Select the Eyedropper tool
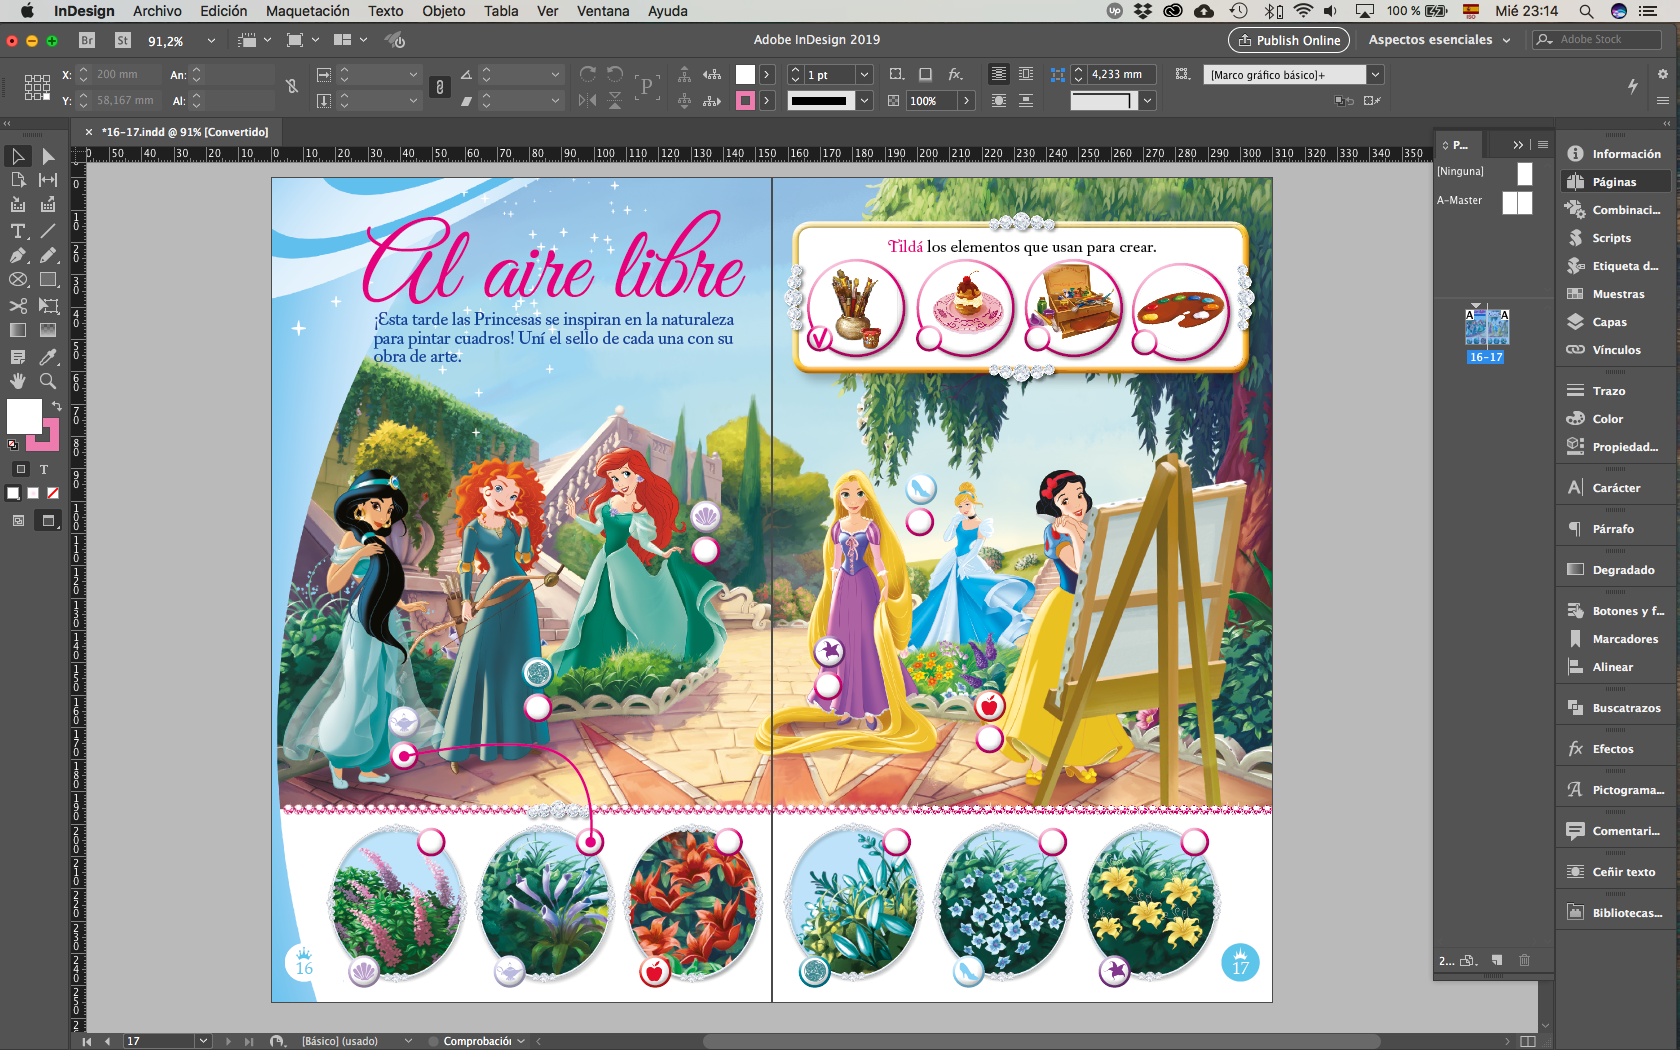Image resolution: width=1680 pixels, height=1050 pixels. pyautogui.click(x=48, y=357)
